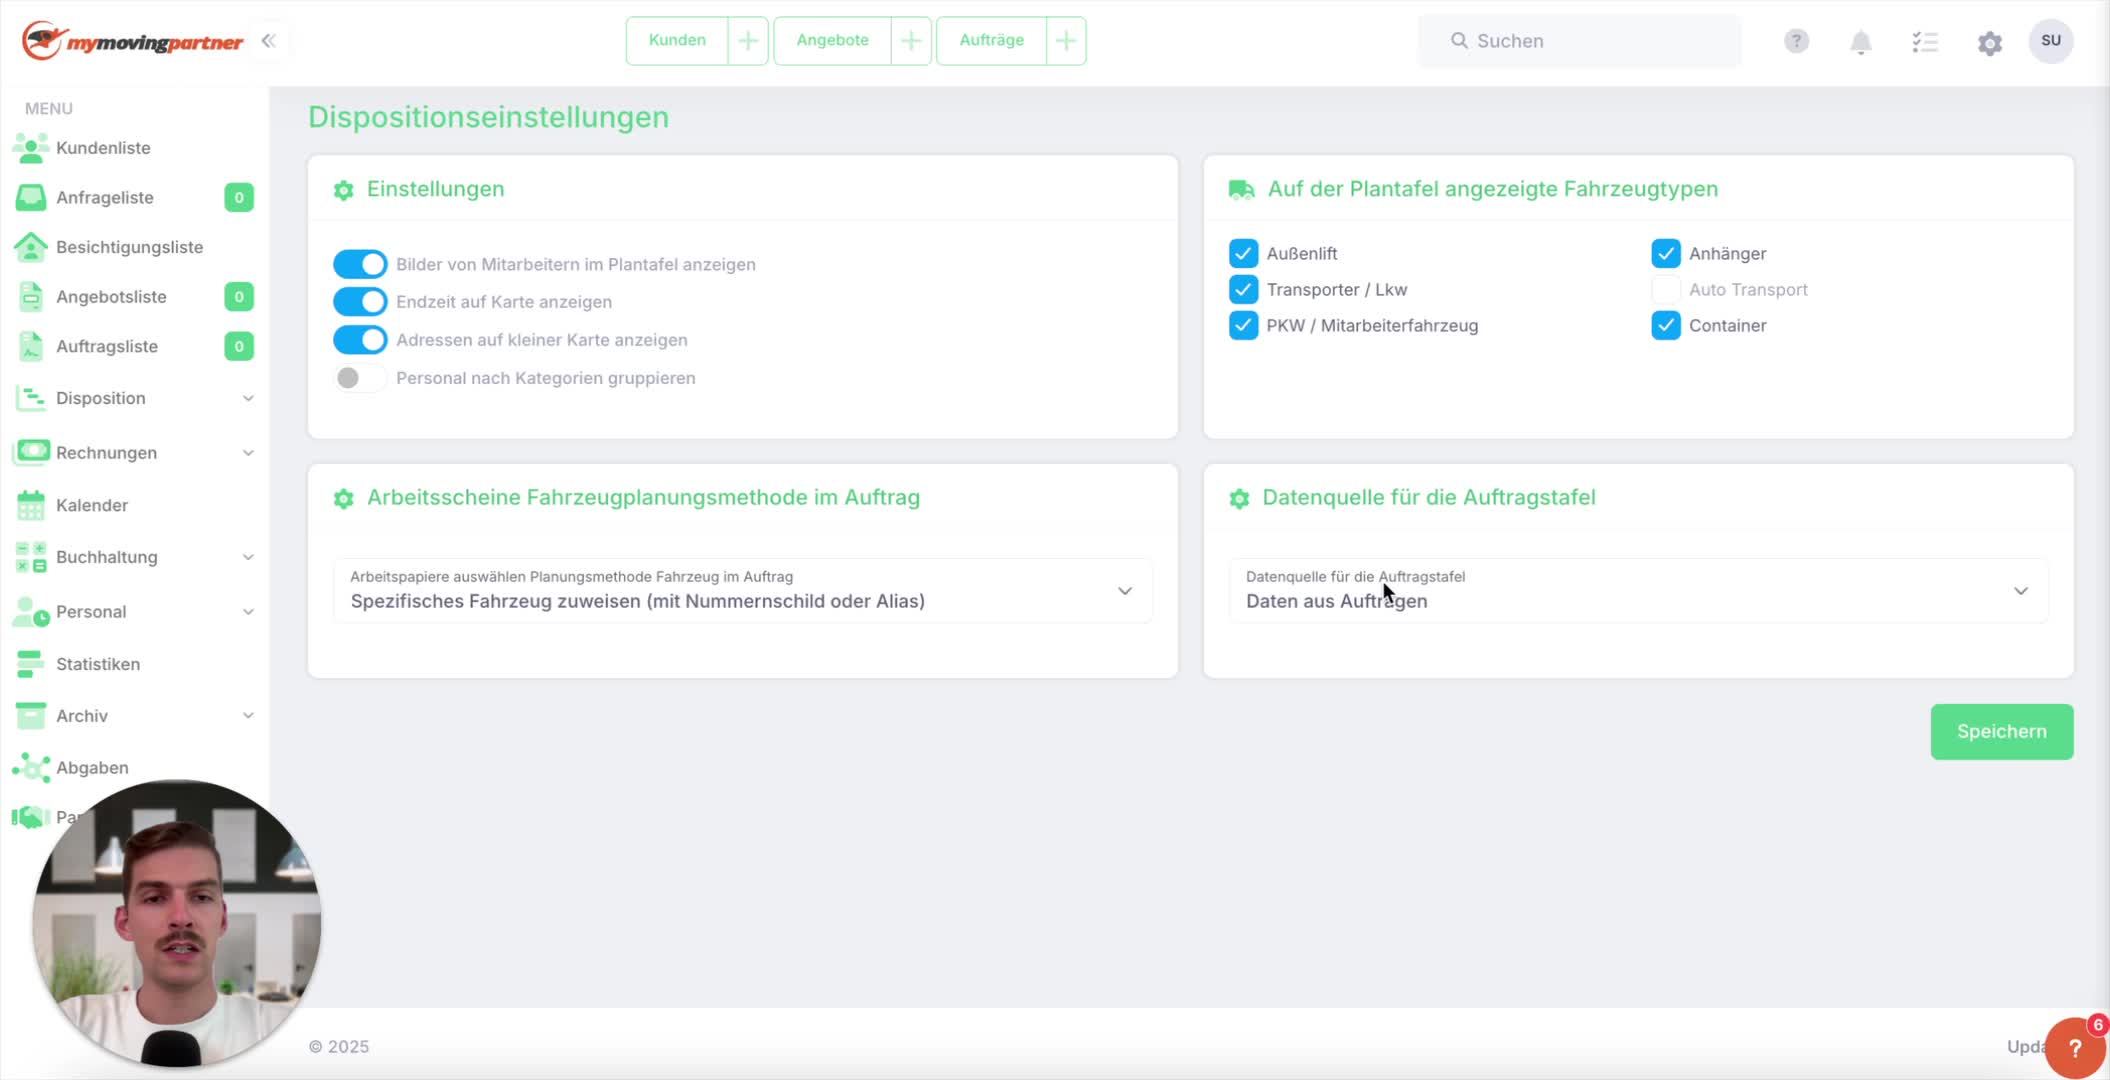
Task: Click the Speichern button
Action: pos(2001,732)
